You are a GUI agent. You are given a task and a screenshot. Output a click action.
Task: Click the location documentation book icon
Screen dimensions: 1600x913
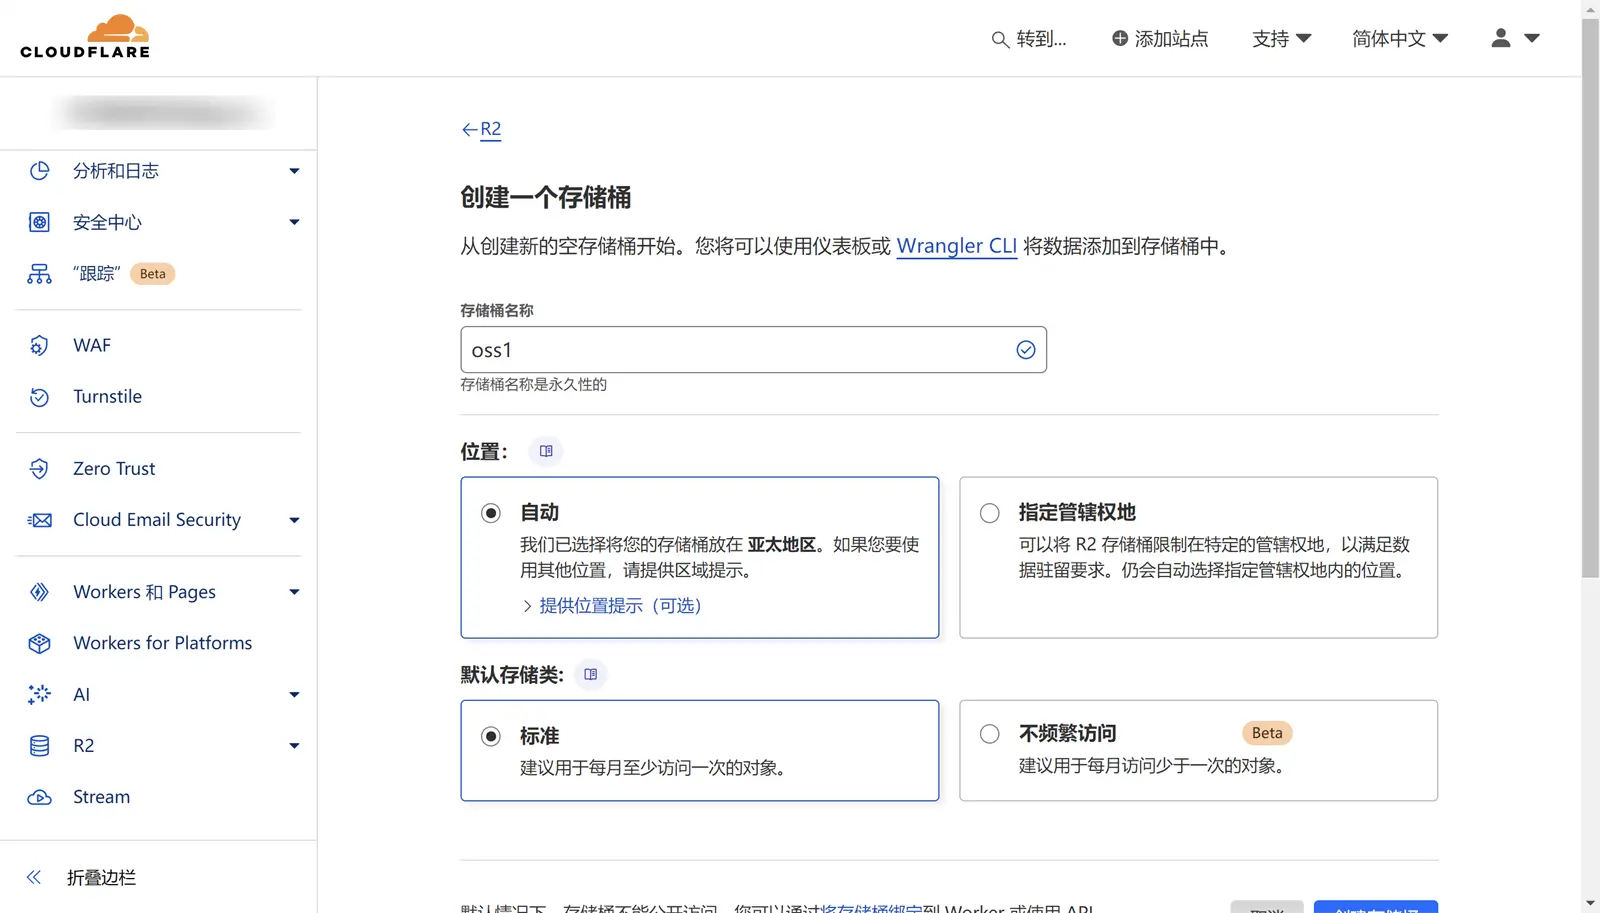tap(546, 451)
